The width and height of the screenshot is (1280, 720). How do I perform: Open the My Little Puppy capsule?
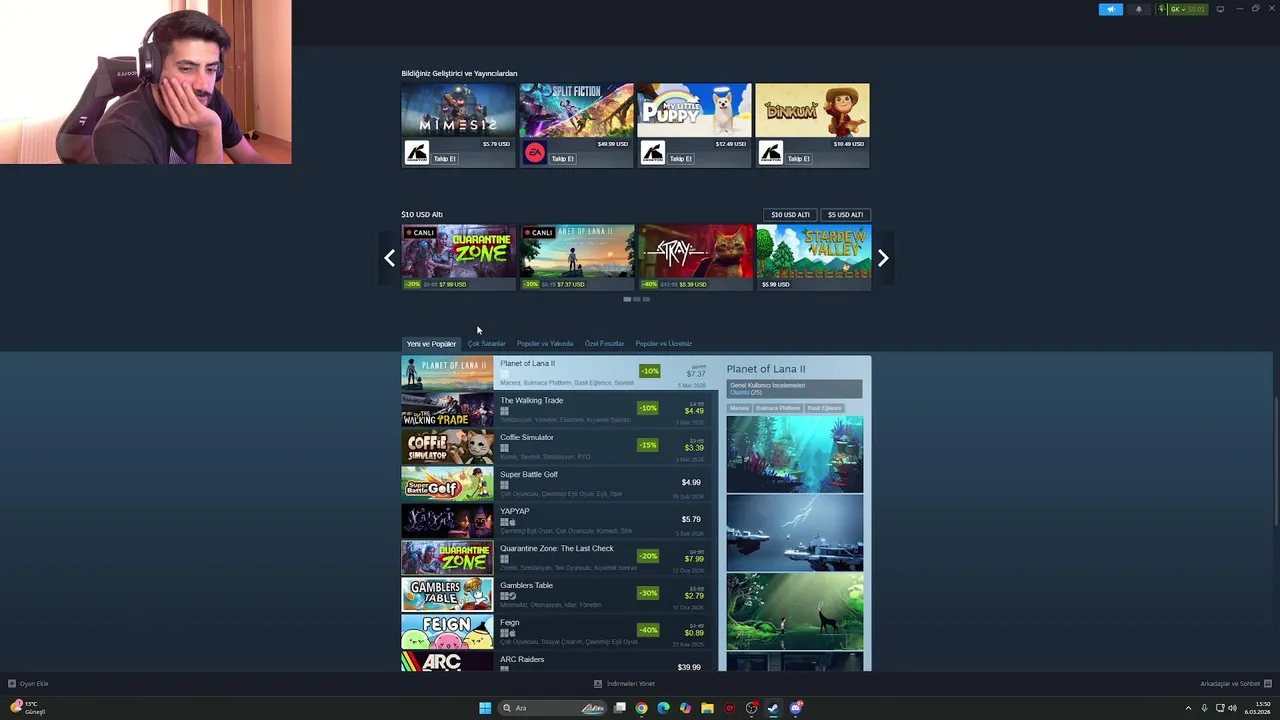click(x=694, y=109)
